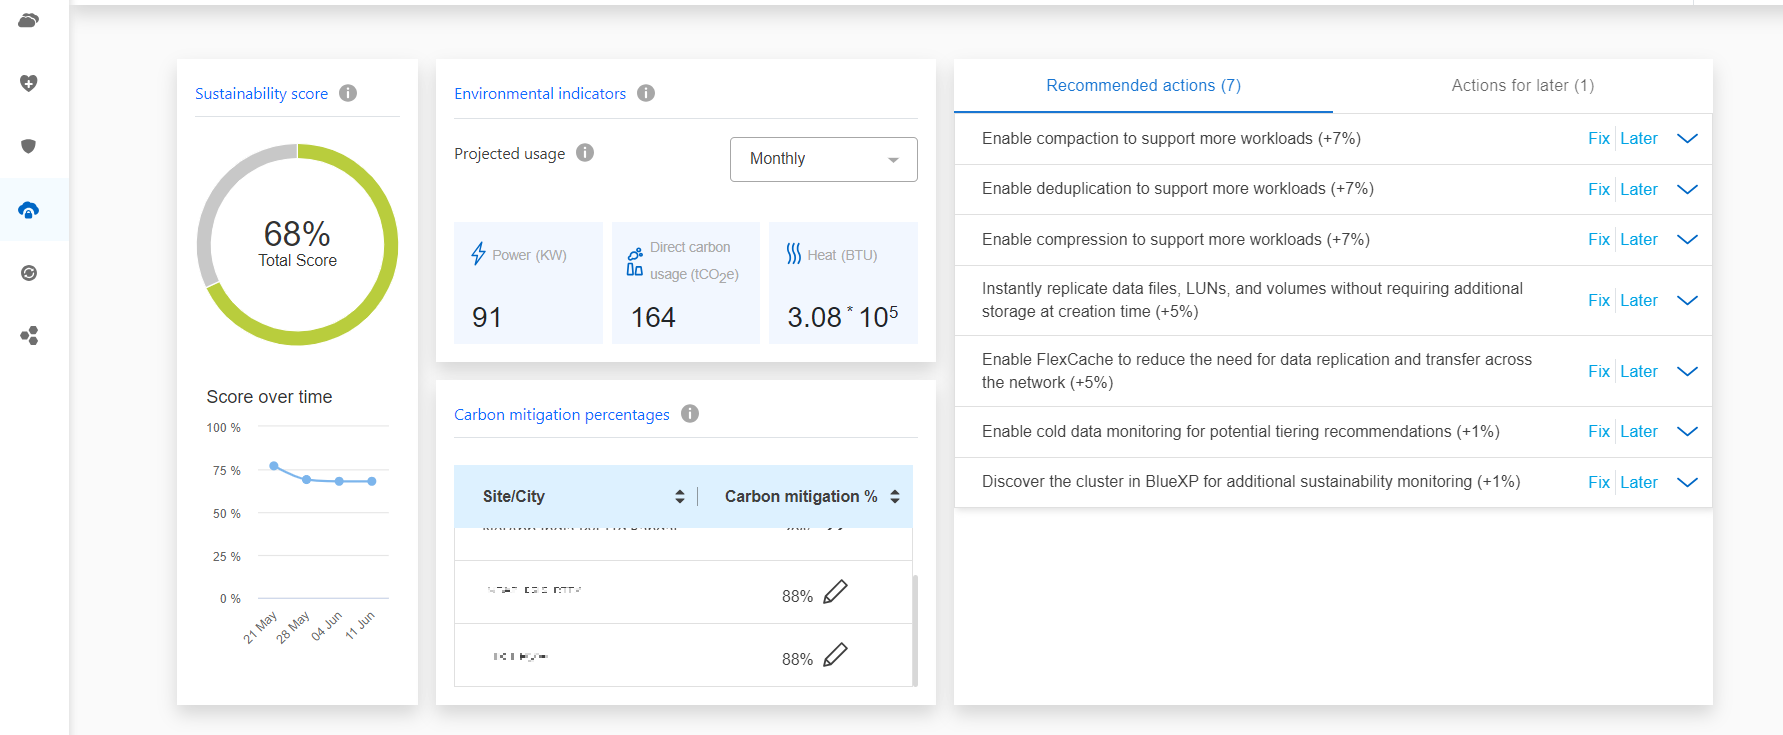Viewport: 1783px width, 735px height.
Task: Open the shield protection icon in sidebar
Action: pyautogui.click(x=29, y=146)
